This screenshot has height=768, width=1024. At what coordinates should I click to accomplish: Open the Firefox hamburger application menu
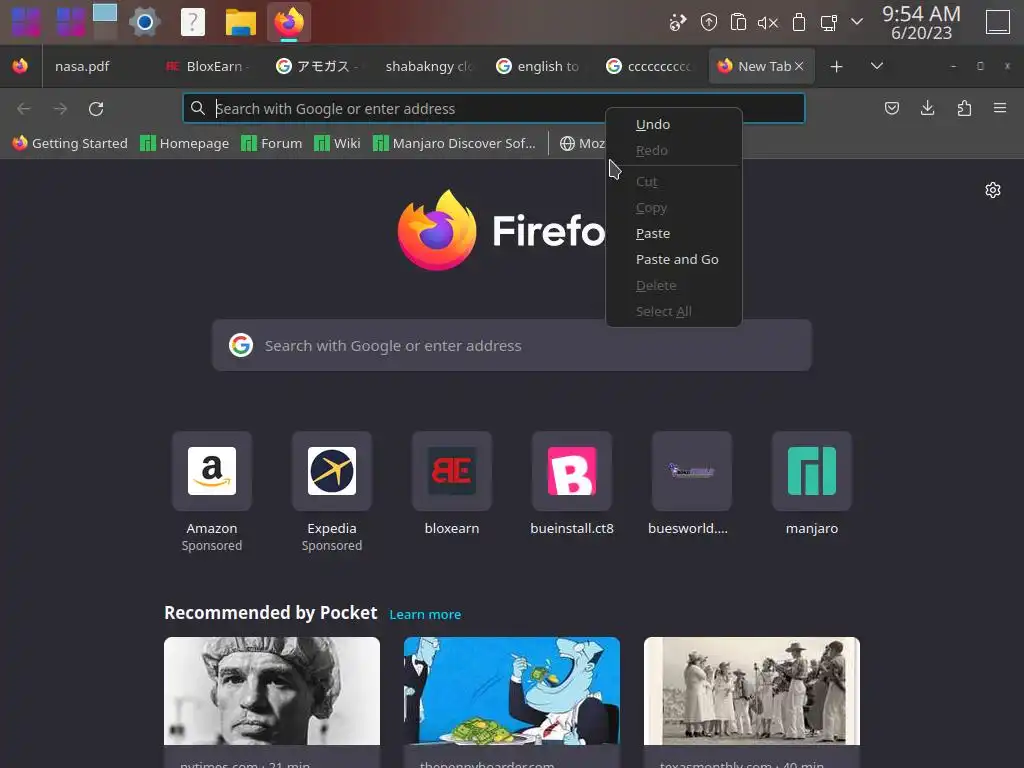point(1000,108)
